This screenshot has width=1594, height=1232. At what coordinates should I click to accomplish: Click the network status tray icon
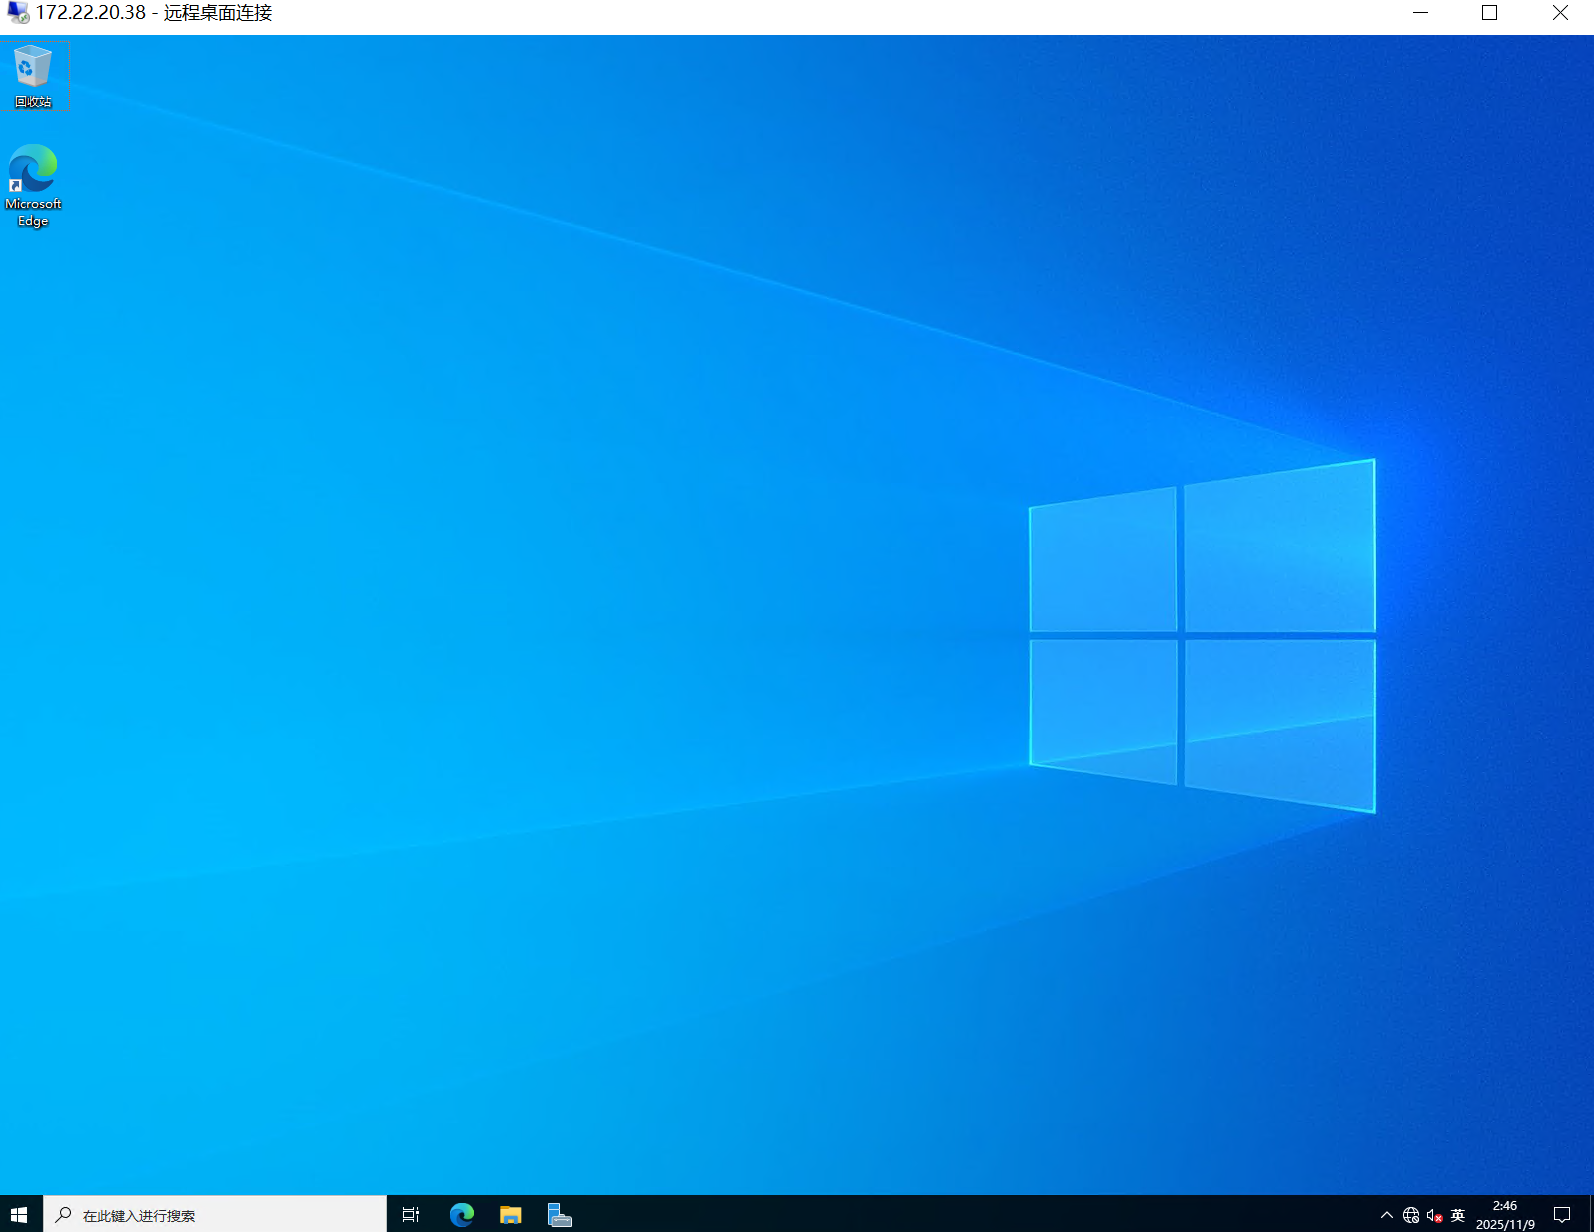(1411, 1215)
